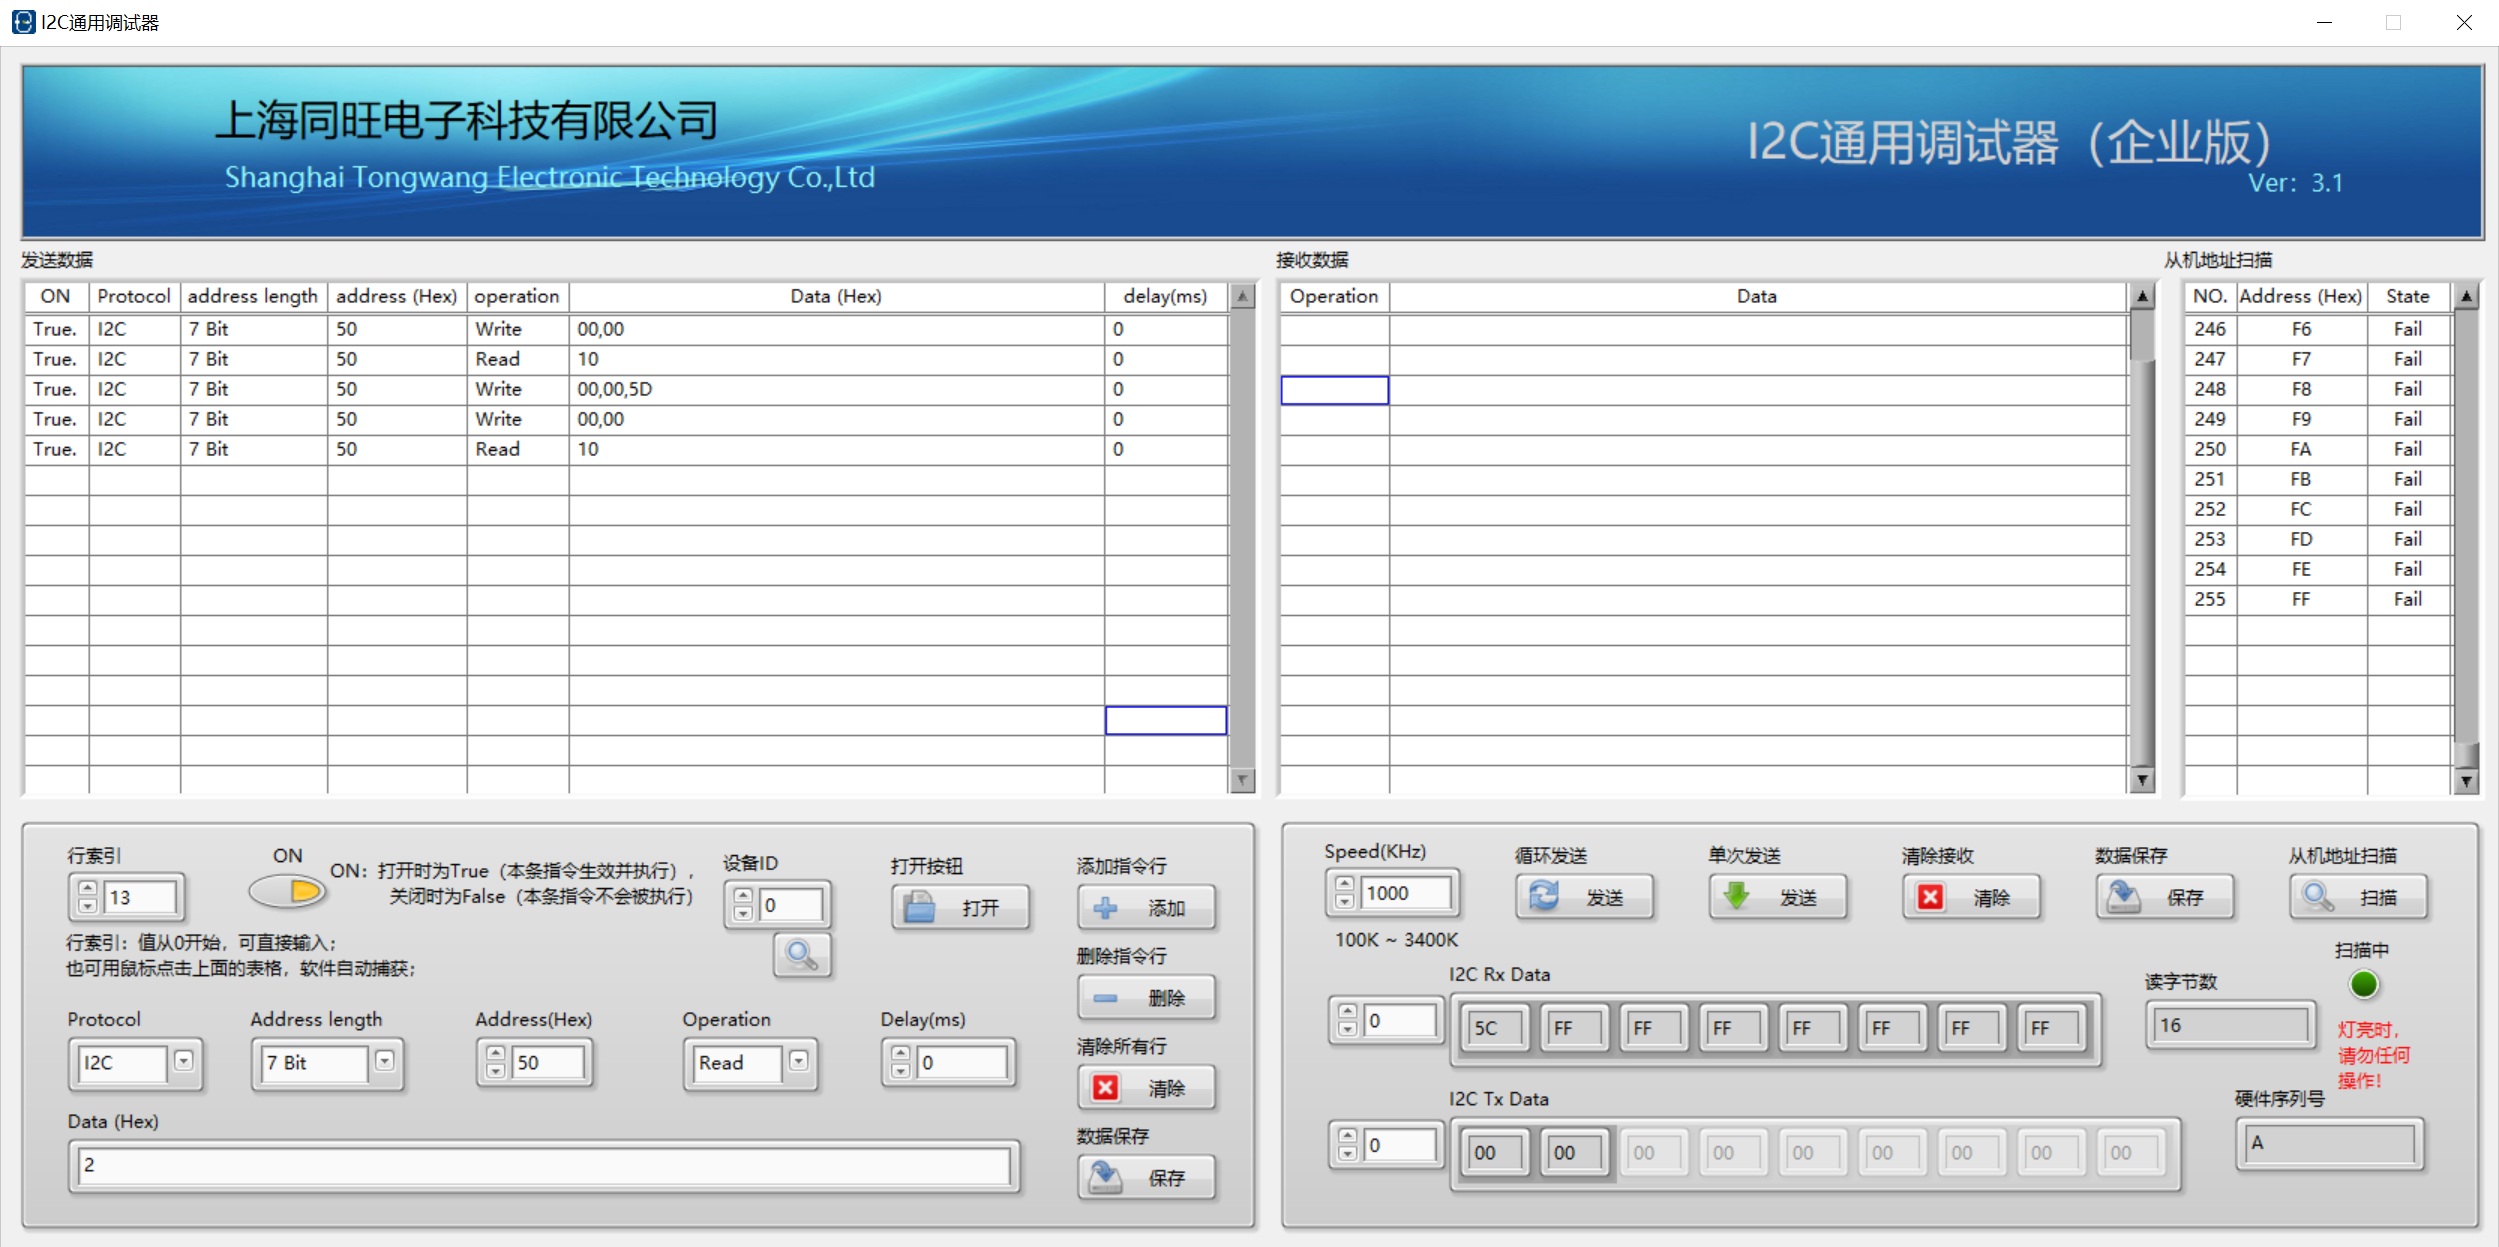The height and width of the screenshot is (1247, 2499).
Task: Click the green 扫描中 indicator LED
Action: point(2364,984)
